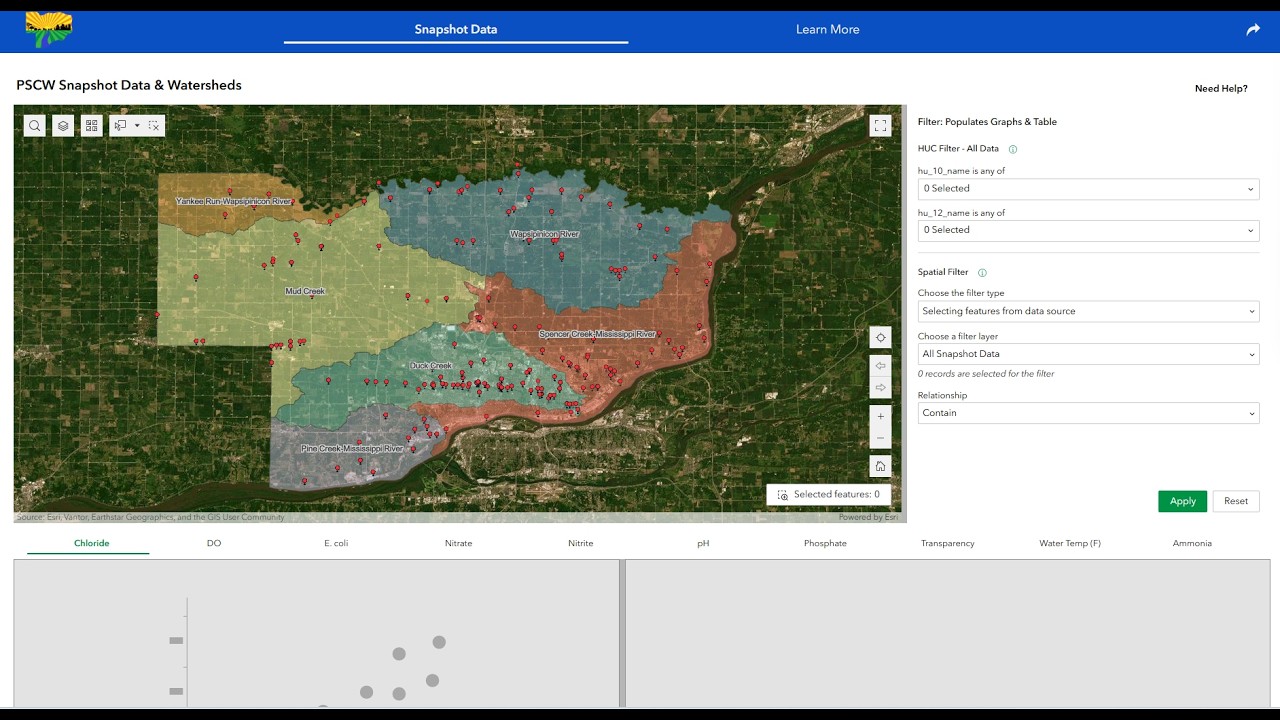Click the Selected features indicator
The width and height of the screenshot is (1280, 720).
(x=828, y=494)
